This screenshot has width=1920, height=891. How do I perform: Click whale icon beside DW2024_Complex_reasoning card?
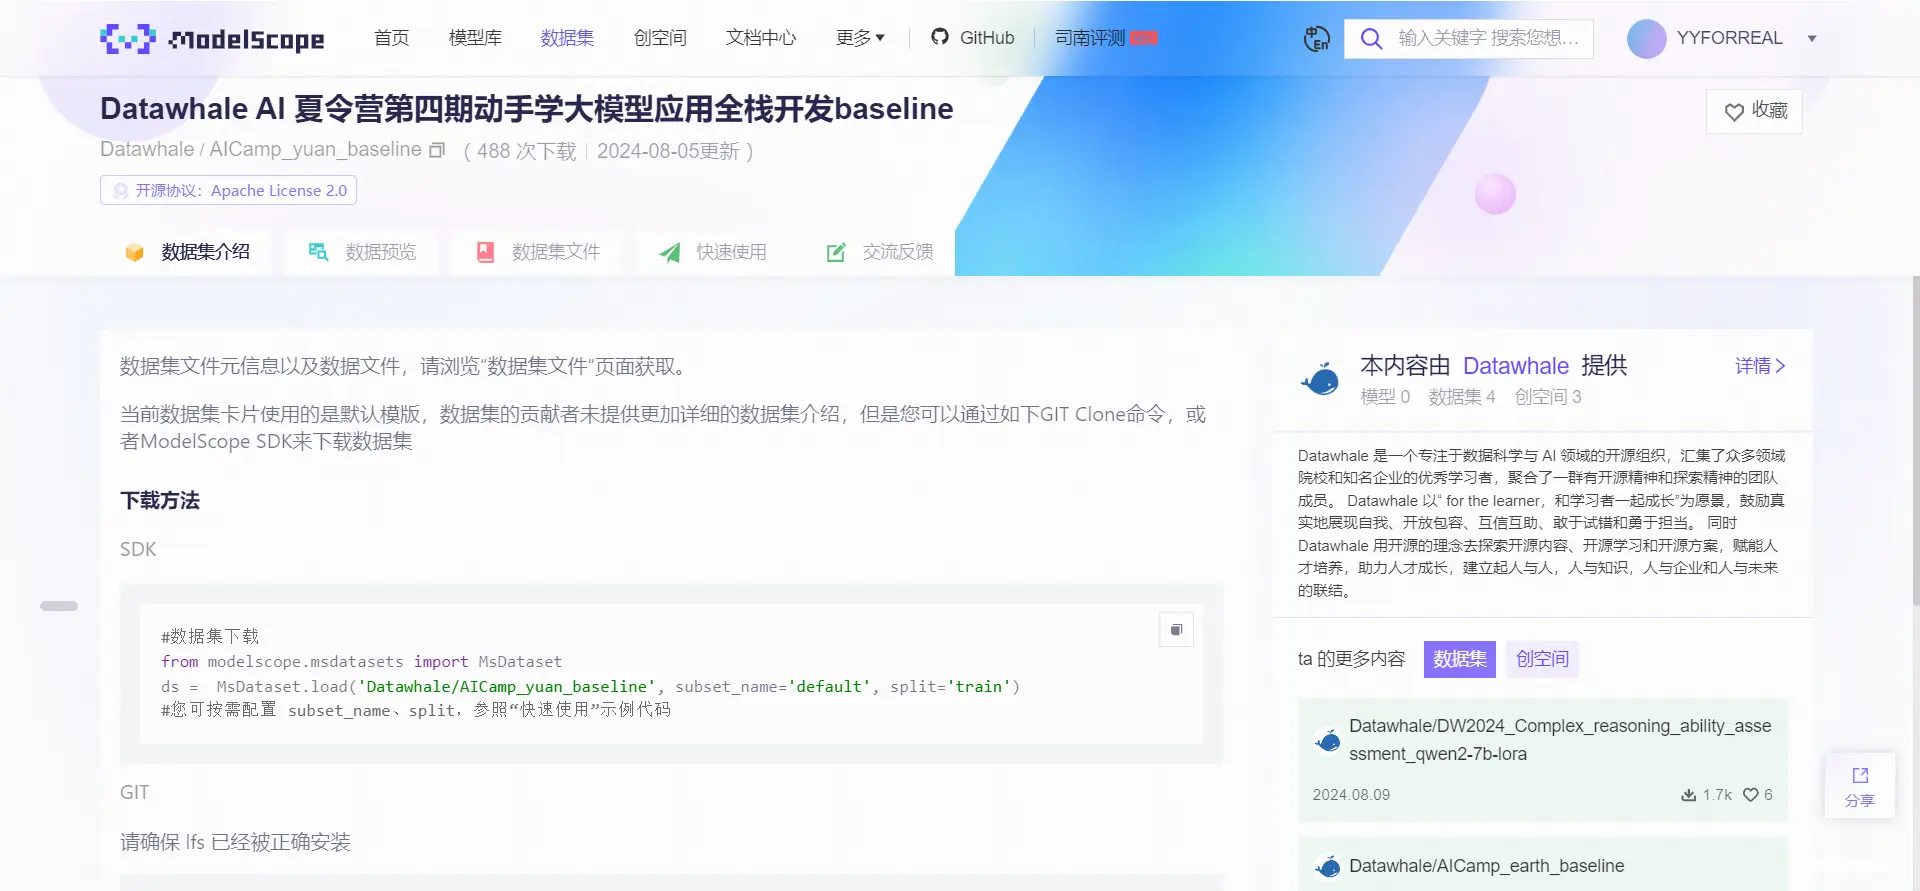click(1327, 741)
